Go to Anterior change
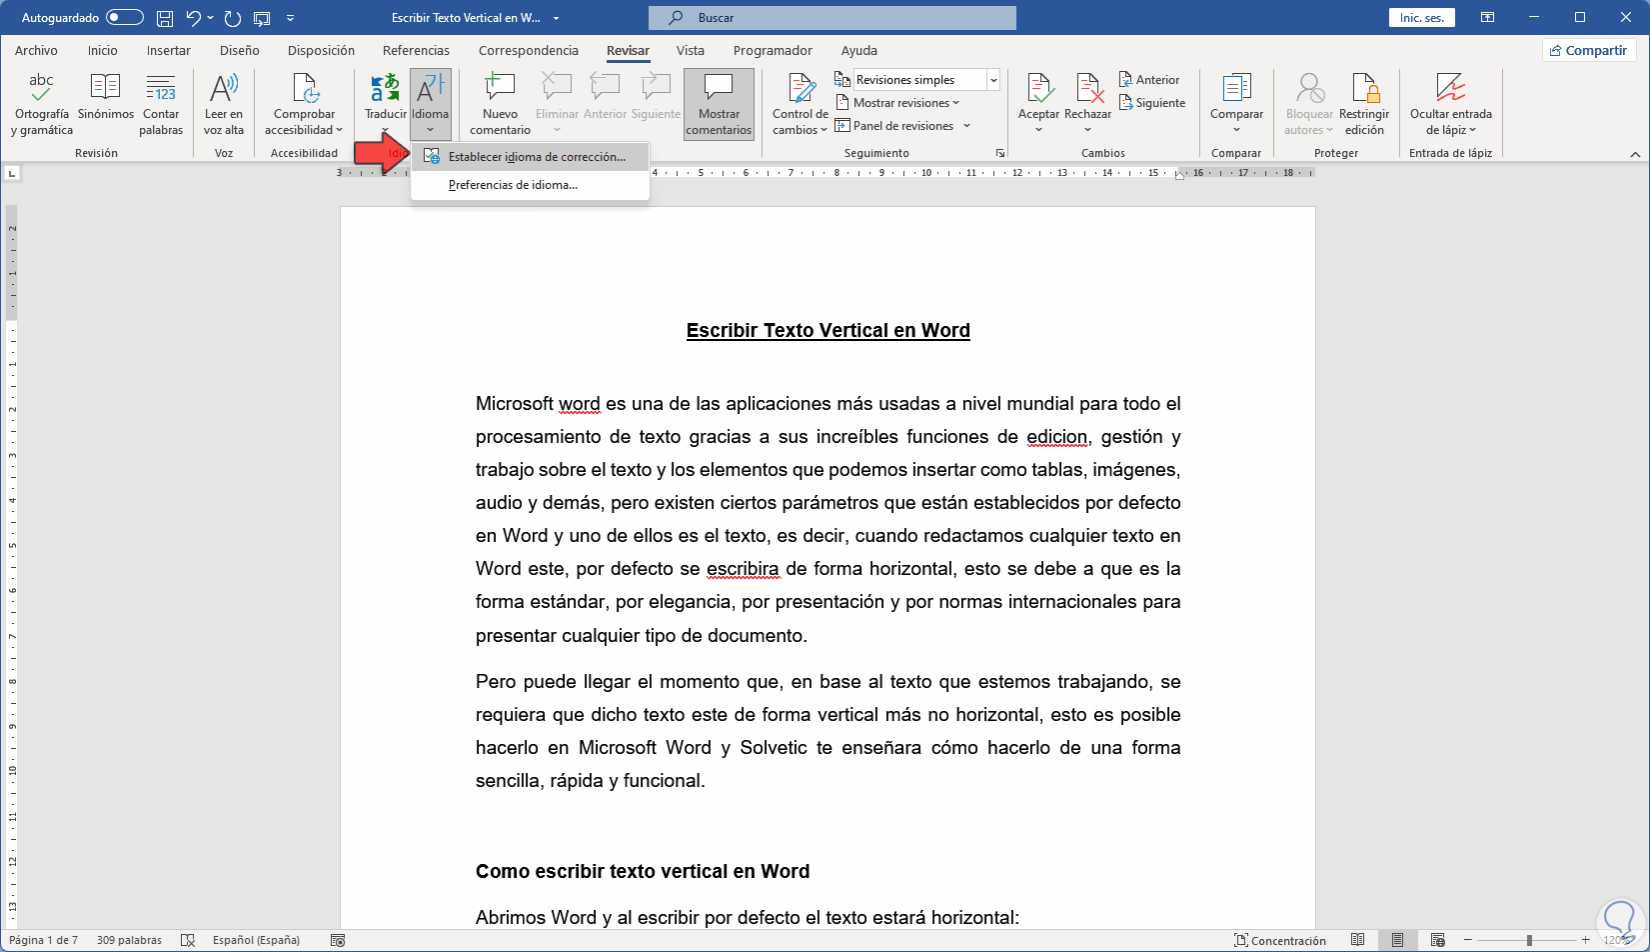 (1149, 80)
